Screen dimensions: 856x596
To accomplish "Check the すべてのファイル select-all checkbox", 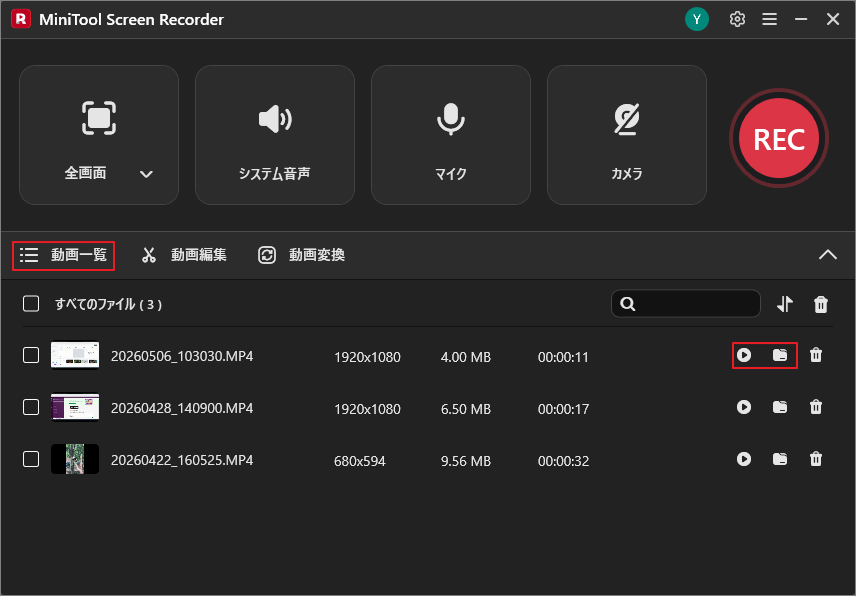I will pyautogui.click(x=31, y=303).
